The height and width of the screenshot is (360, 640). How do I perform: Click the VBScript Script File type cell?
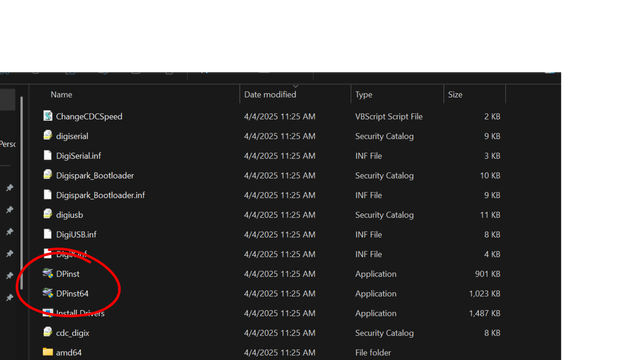click(x=389, y=116)
